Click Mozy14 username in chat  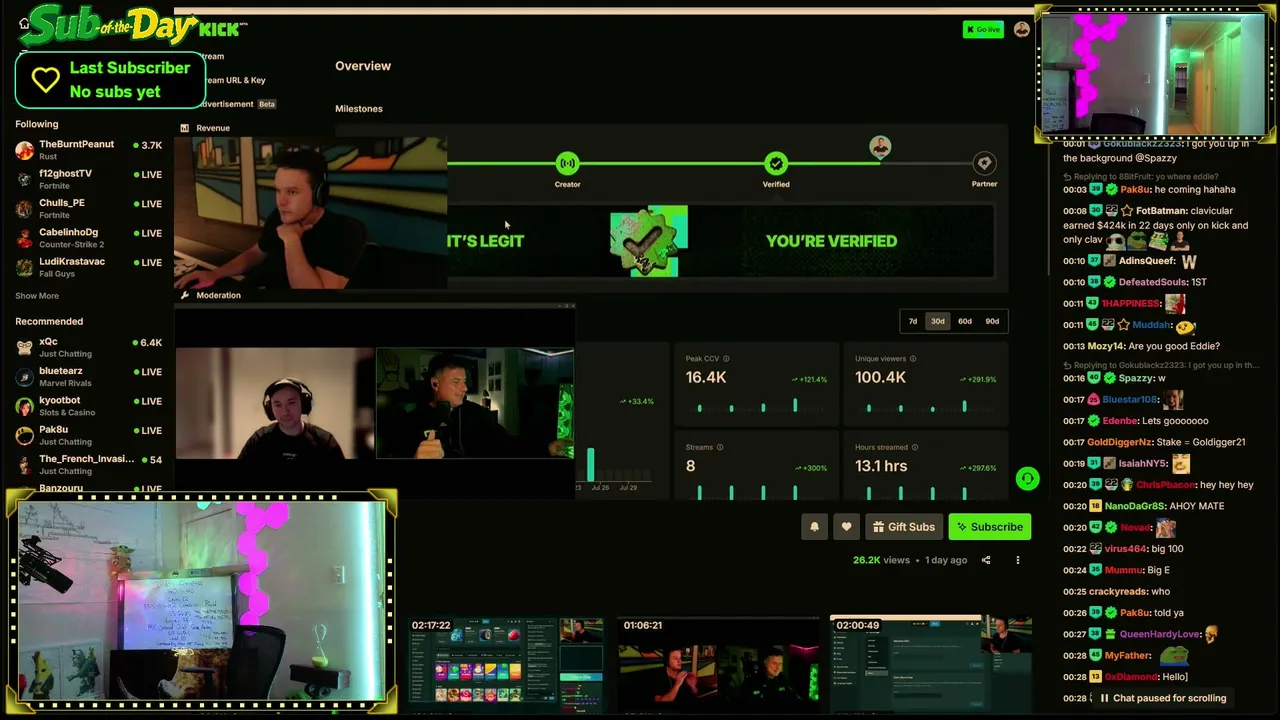coord(1104,346)
